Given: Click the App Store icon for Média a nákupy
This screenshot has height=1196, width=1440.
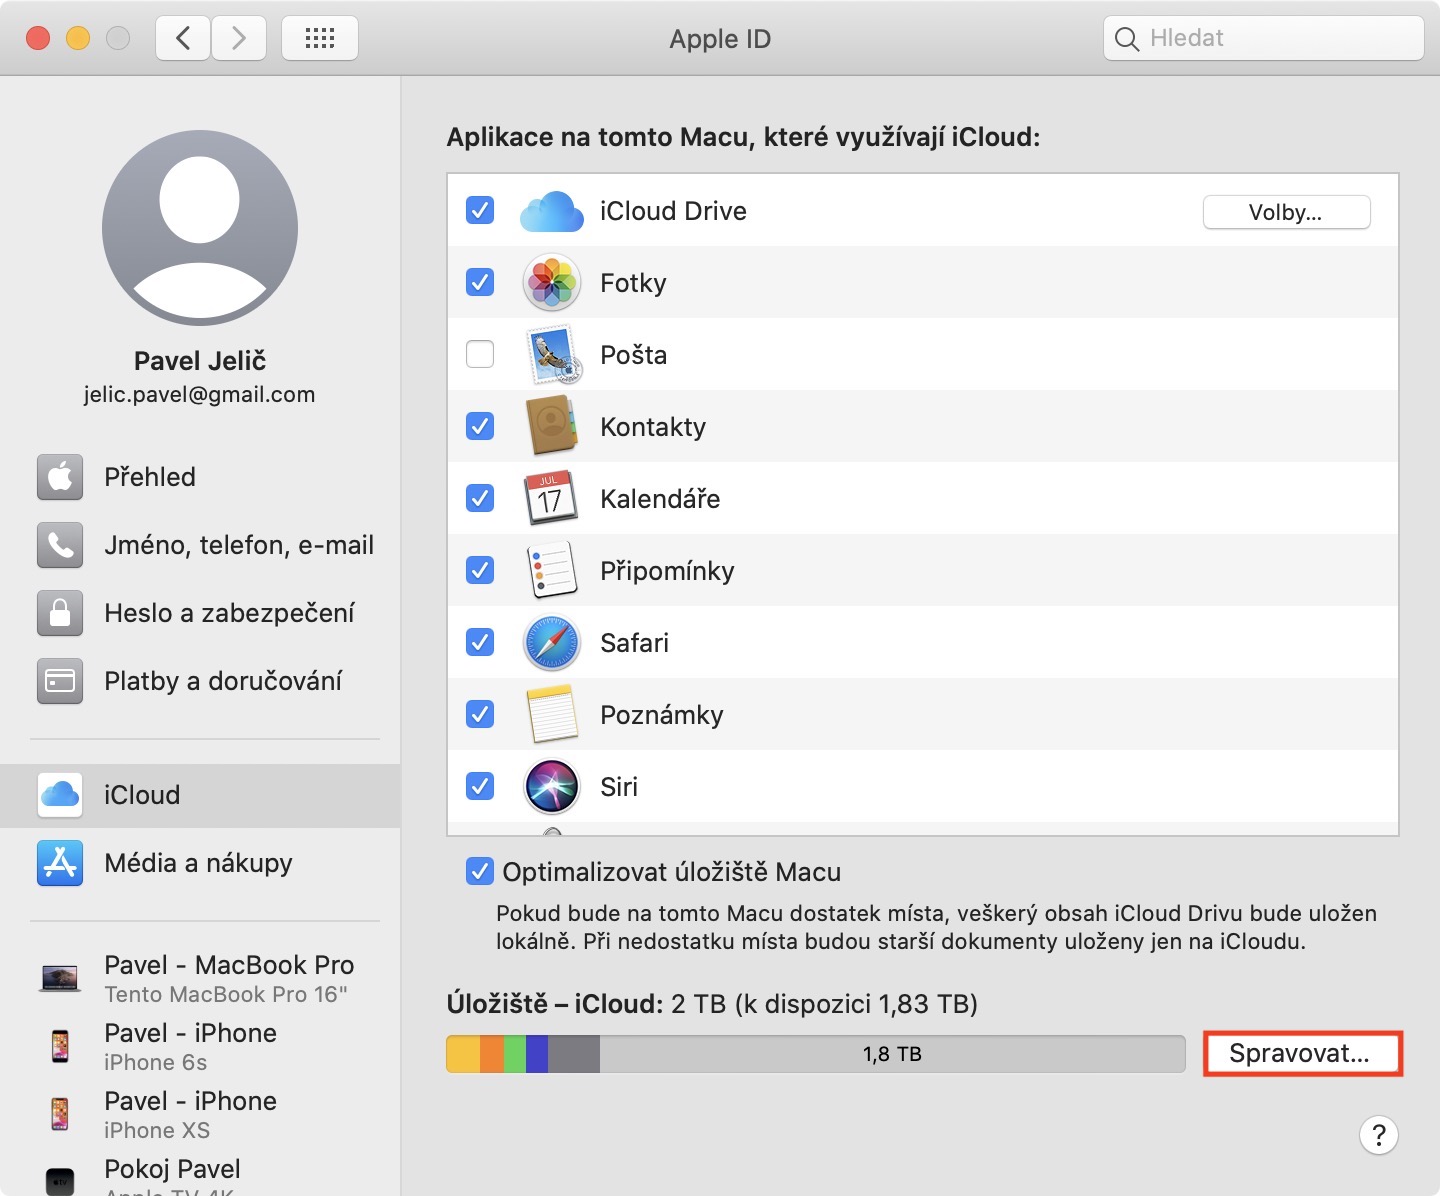Looking at the screenshot, I should pos(60,863).
